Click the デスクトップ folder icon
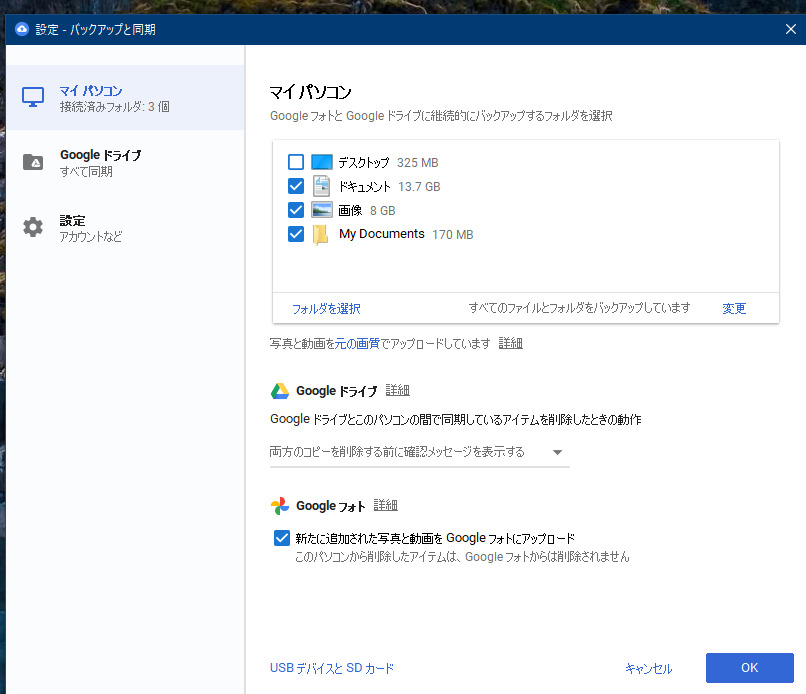 (x=321, y=162)
